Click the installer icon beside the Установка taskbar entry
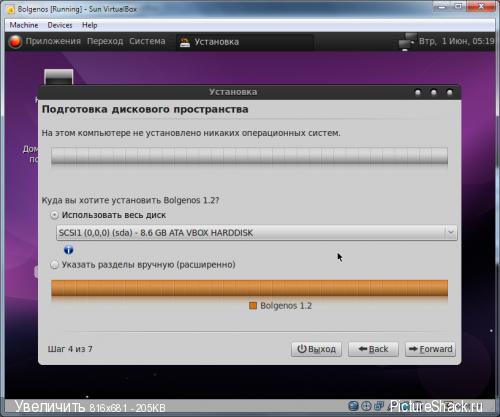 [185, 42]
